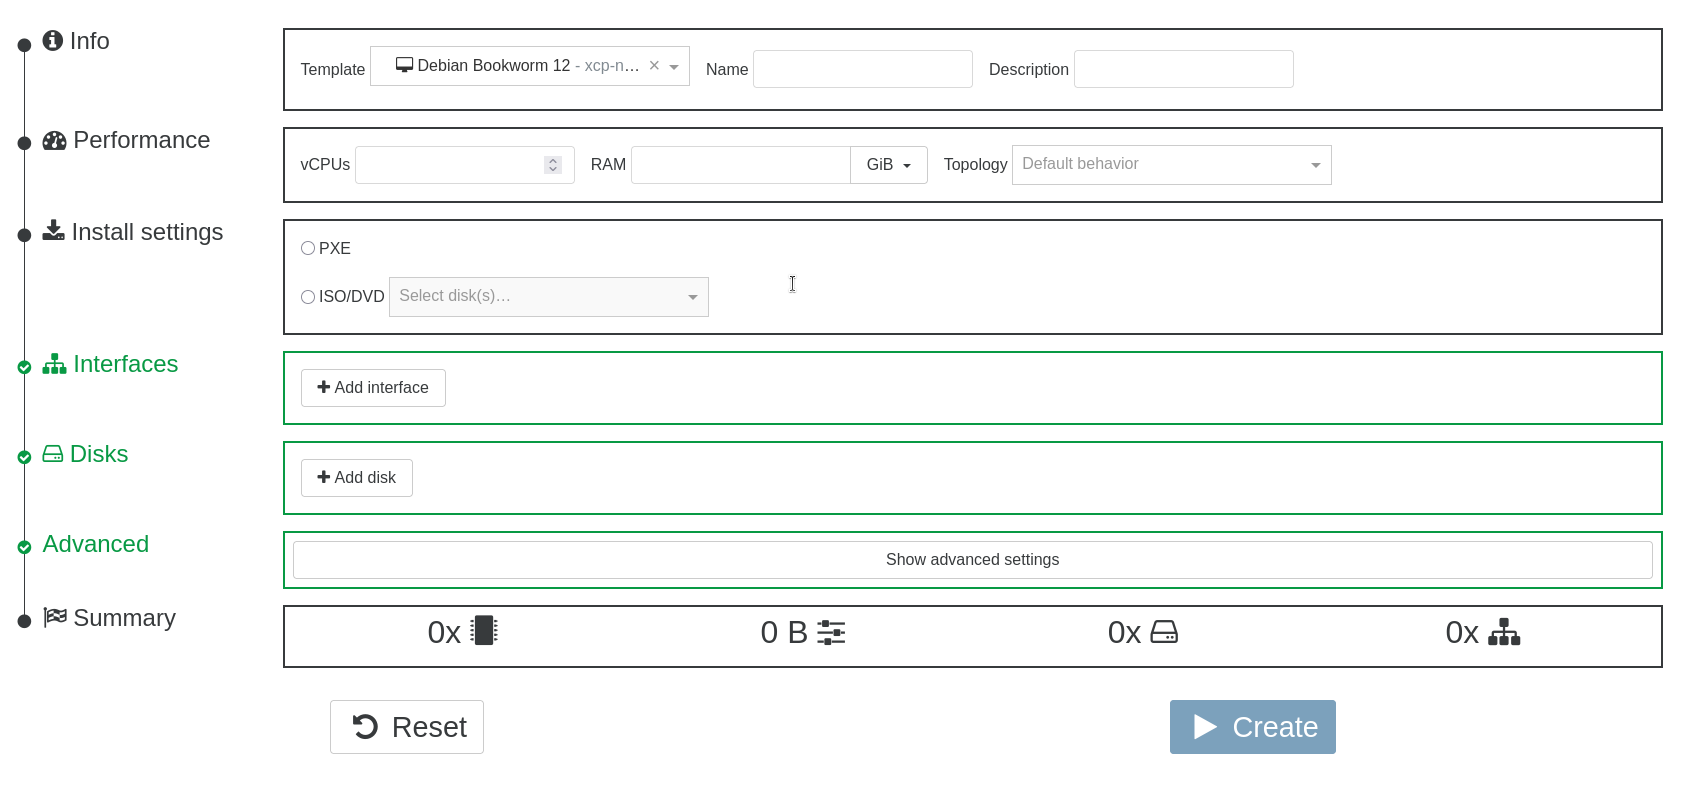Screen dimensions: 1688x793
Task: Click the Performance dashboard icon
Action: pos(55,141)
